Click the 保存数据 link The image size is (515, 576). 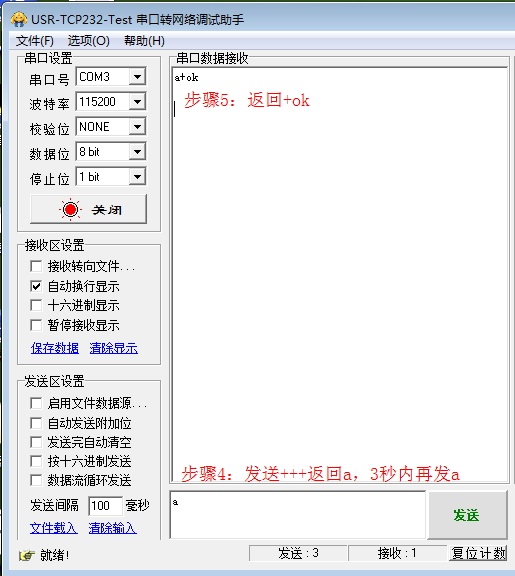[x=55, y=348]
